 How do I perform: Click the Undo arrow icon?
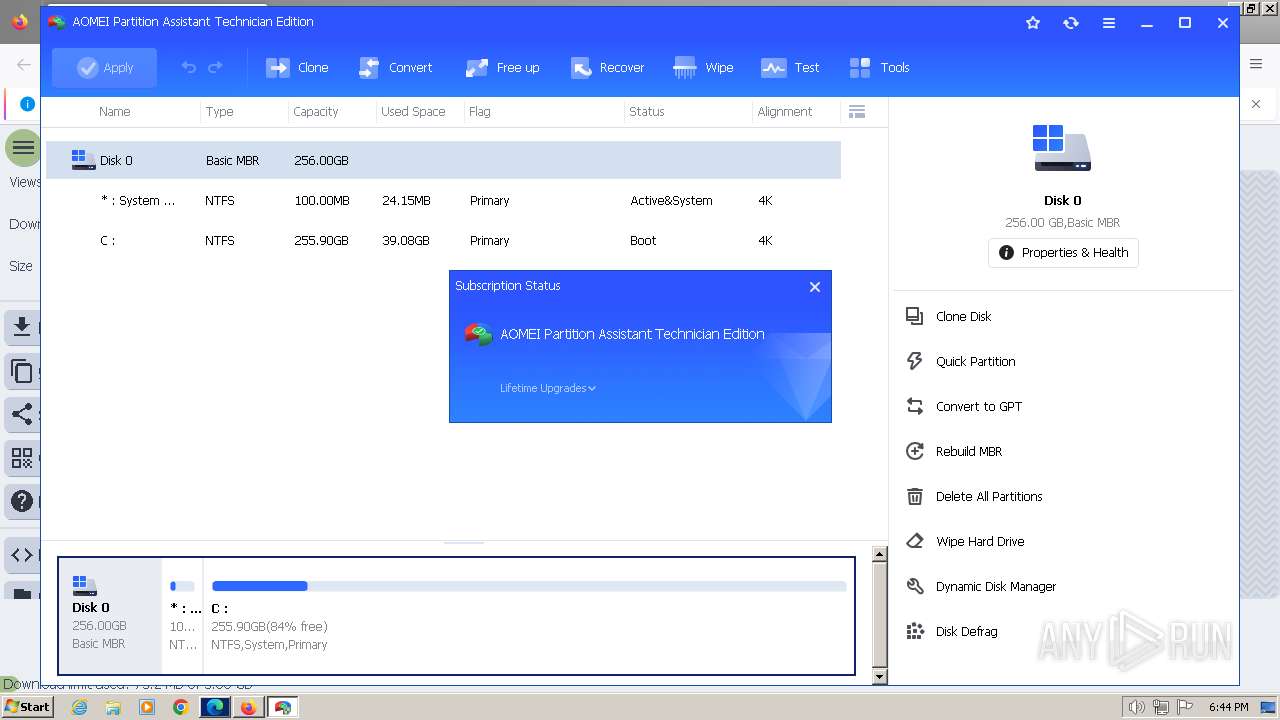point(189,67)
